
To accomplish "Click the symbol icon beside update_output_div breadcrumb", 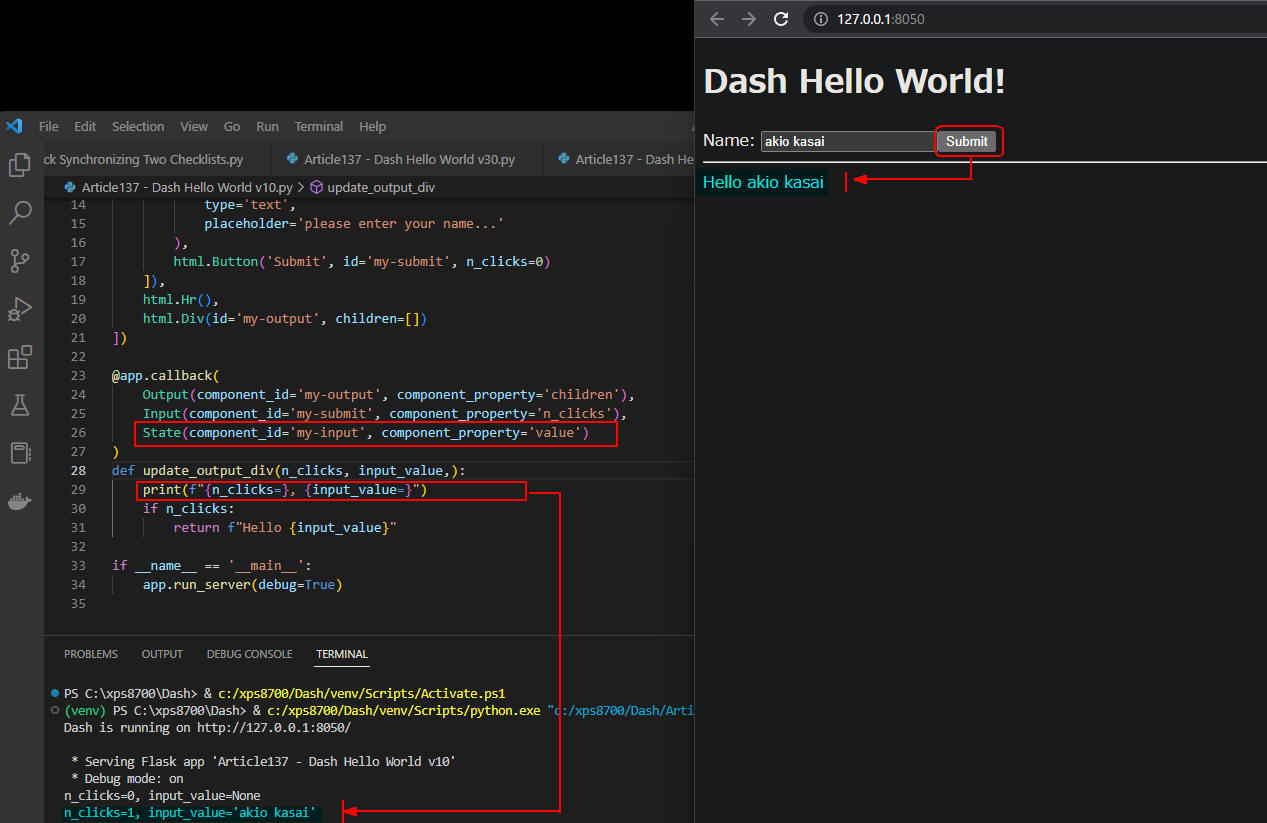I will [x=316, y=187].
